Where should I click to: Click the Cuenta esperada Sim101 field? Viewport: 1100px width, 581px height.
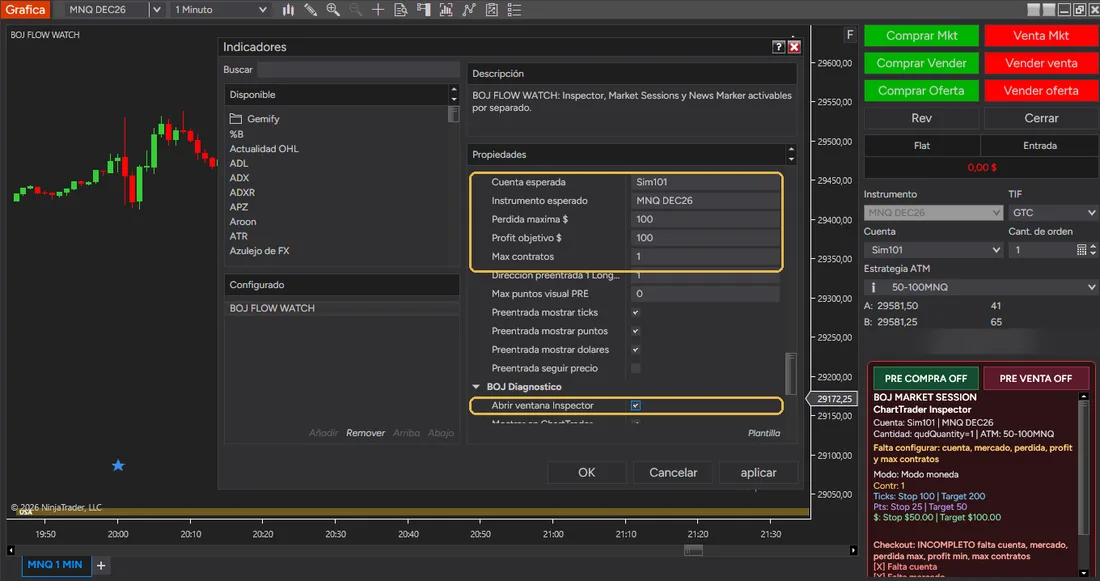coord(705,182)
